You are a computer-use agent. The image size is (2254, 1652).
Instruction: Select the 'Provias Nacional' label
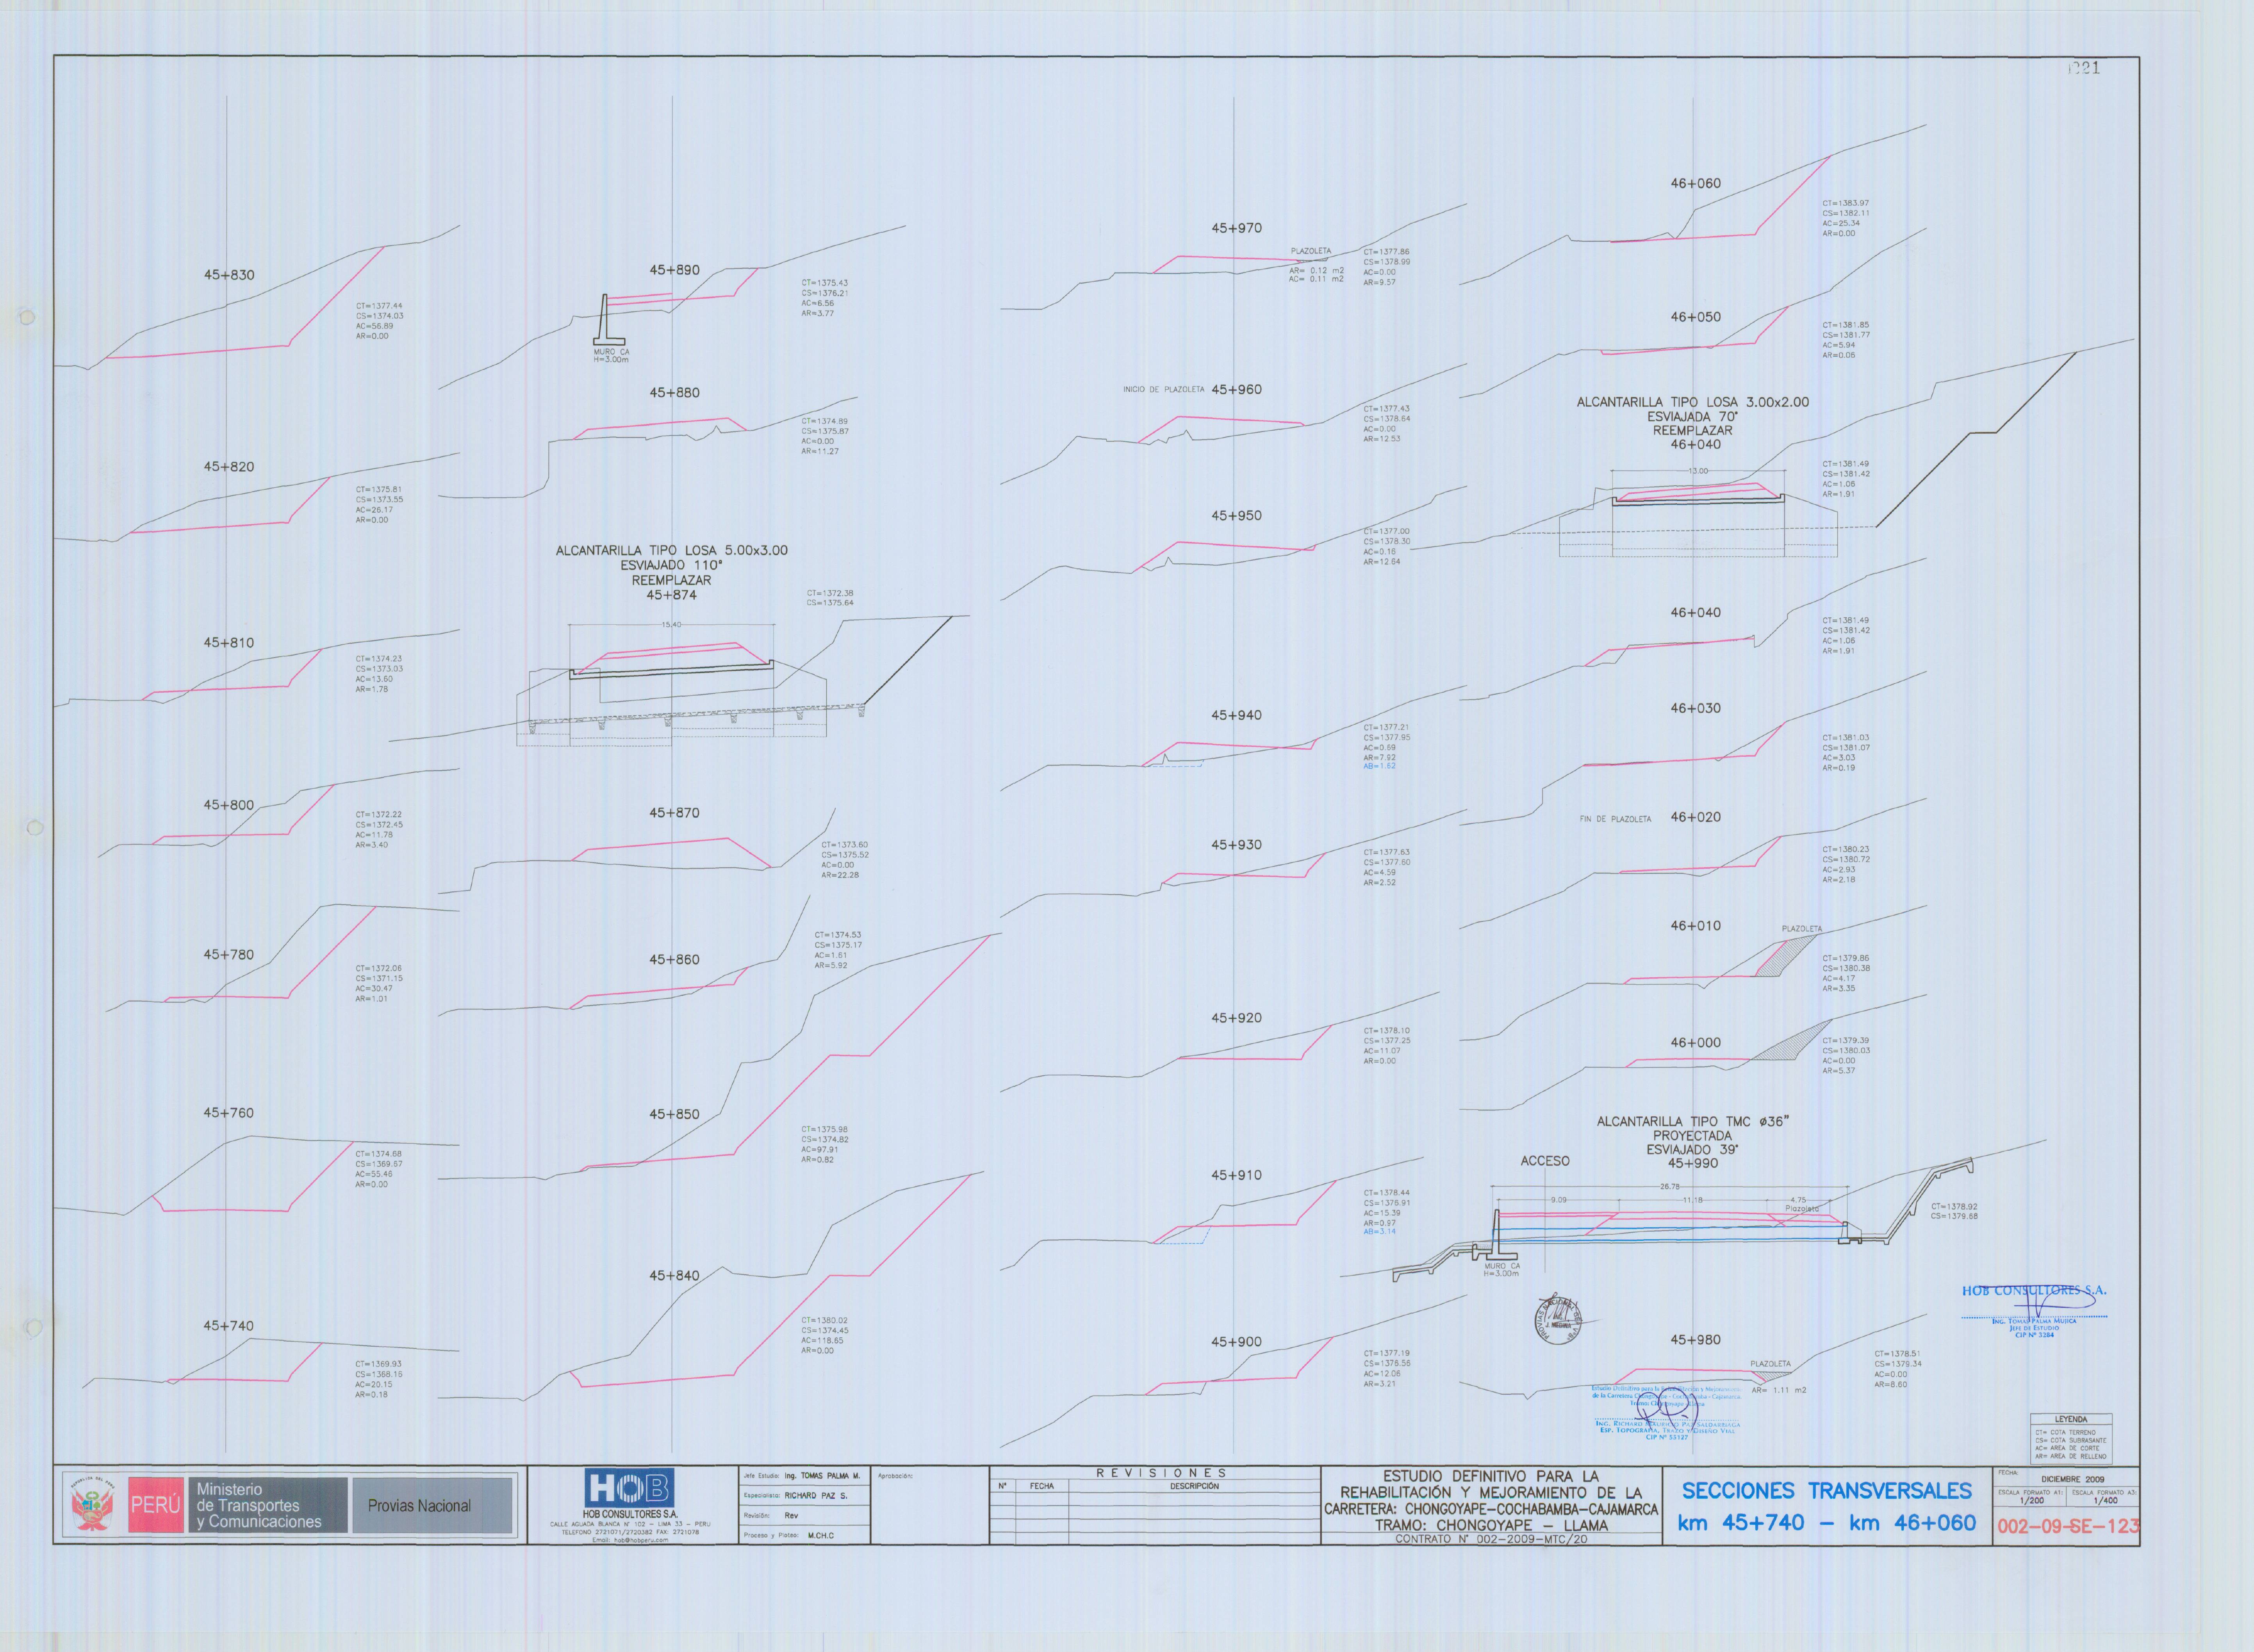(x=419, y=1506)
